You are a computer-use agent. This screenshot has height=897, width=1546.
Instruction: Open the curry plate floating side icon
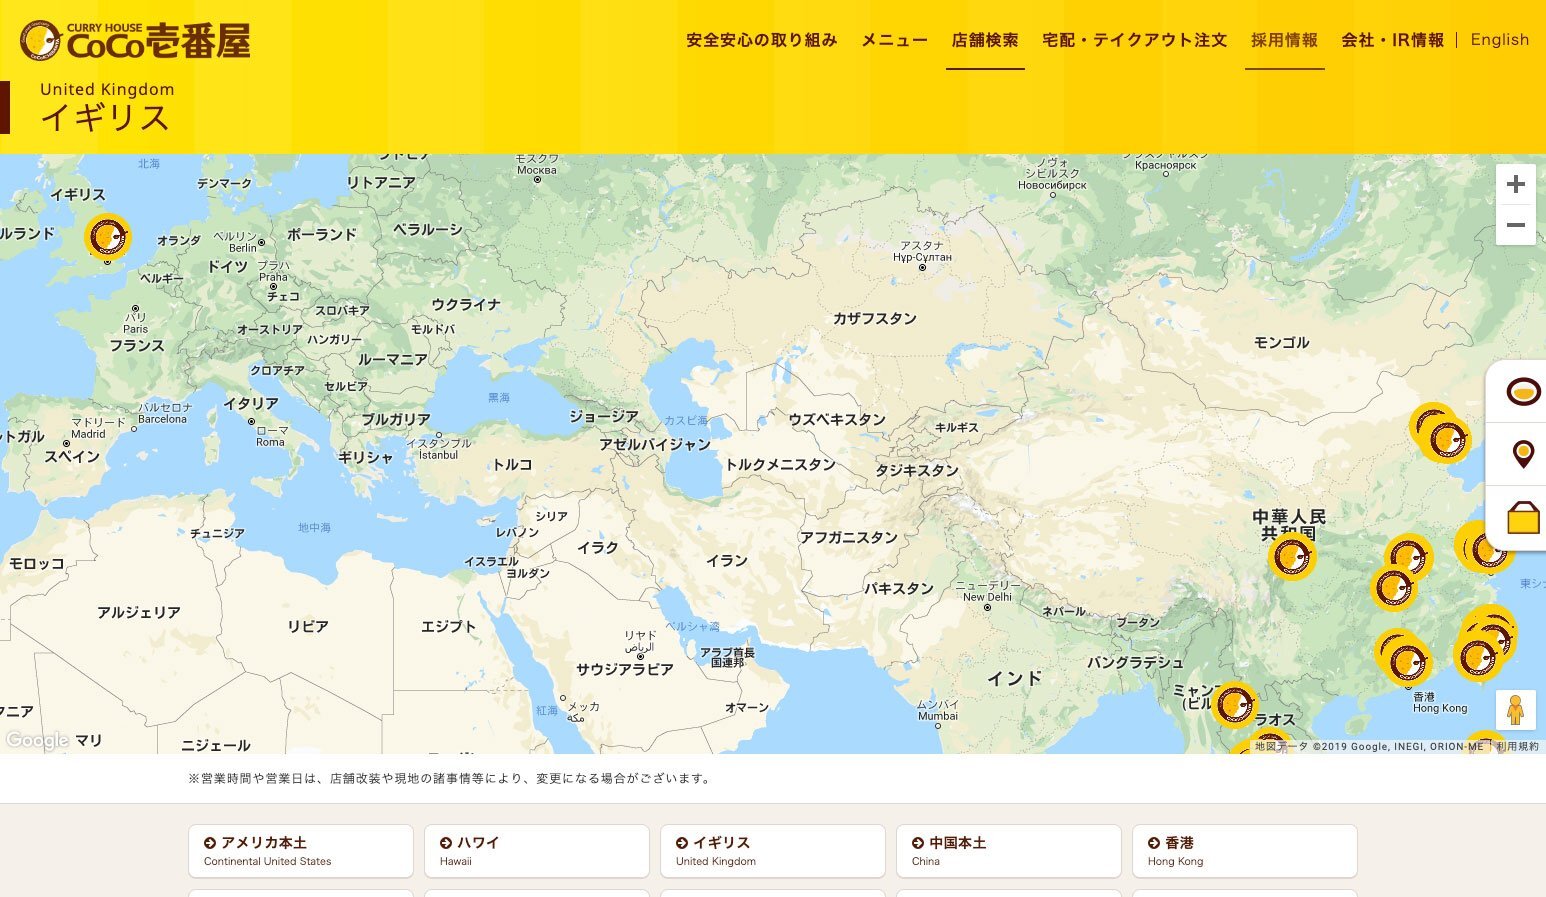(x=1522, y=391)
